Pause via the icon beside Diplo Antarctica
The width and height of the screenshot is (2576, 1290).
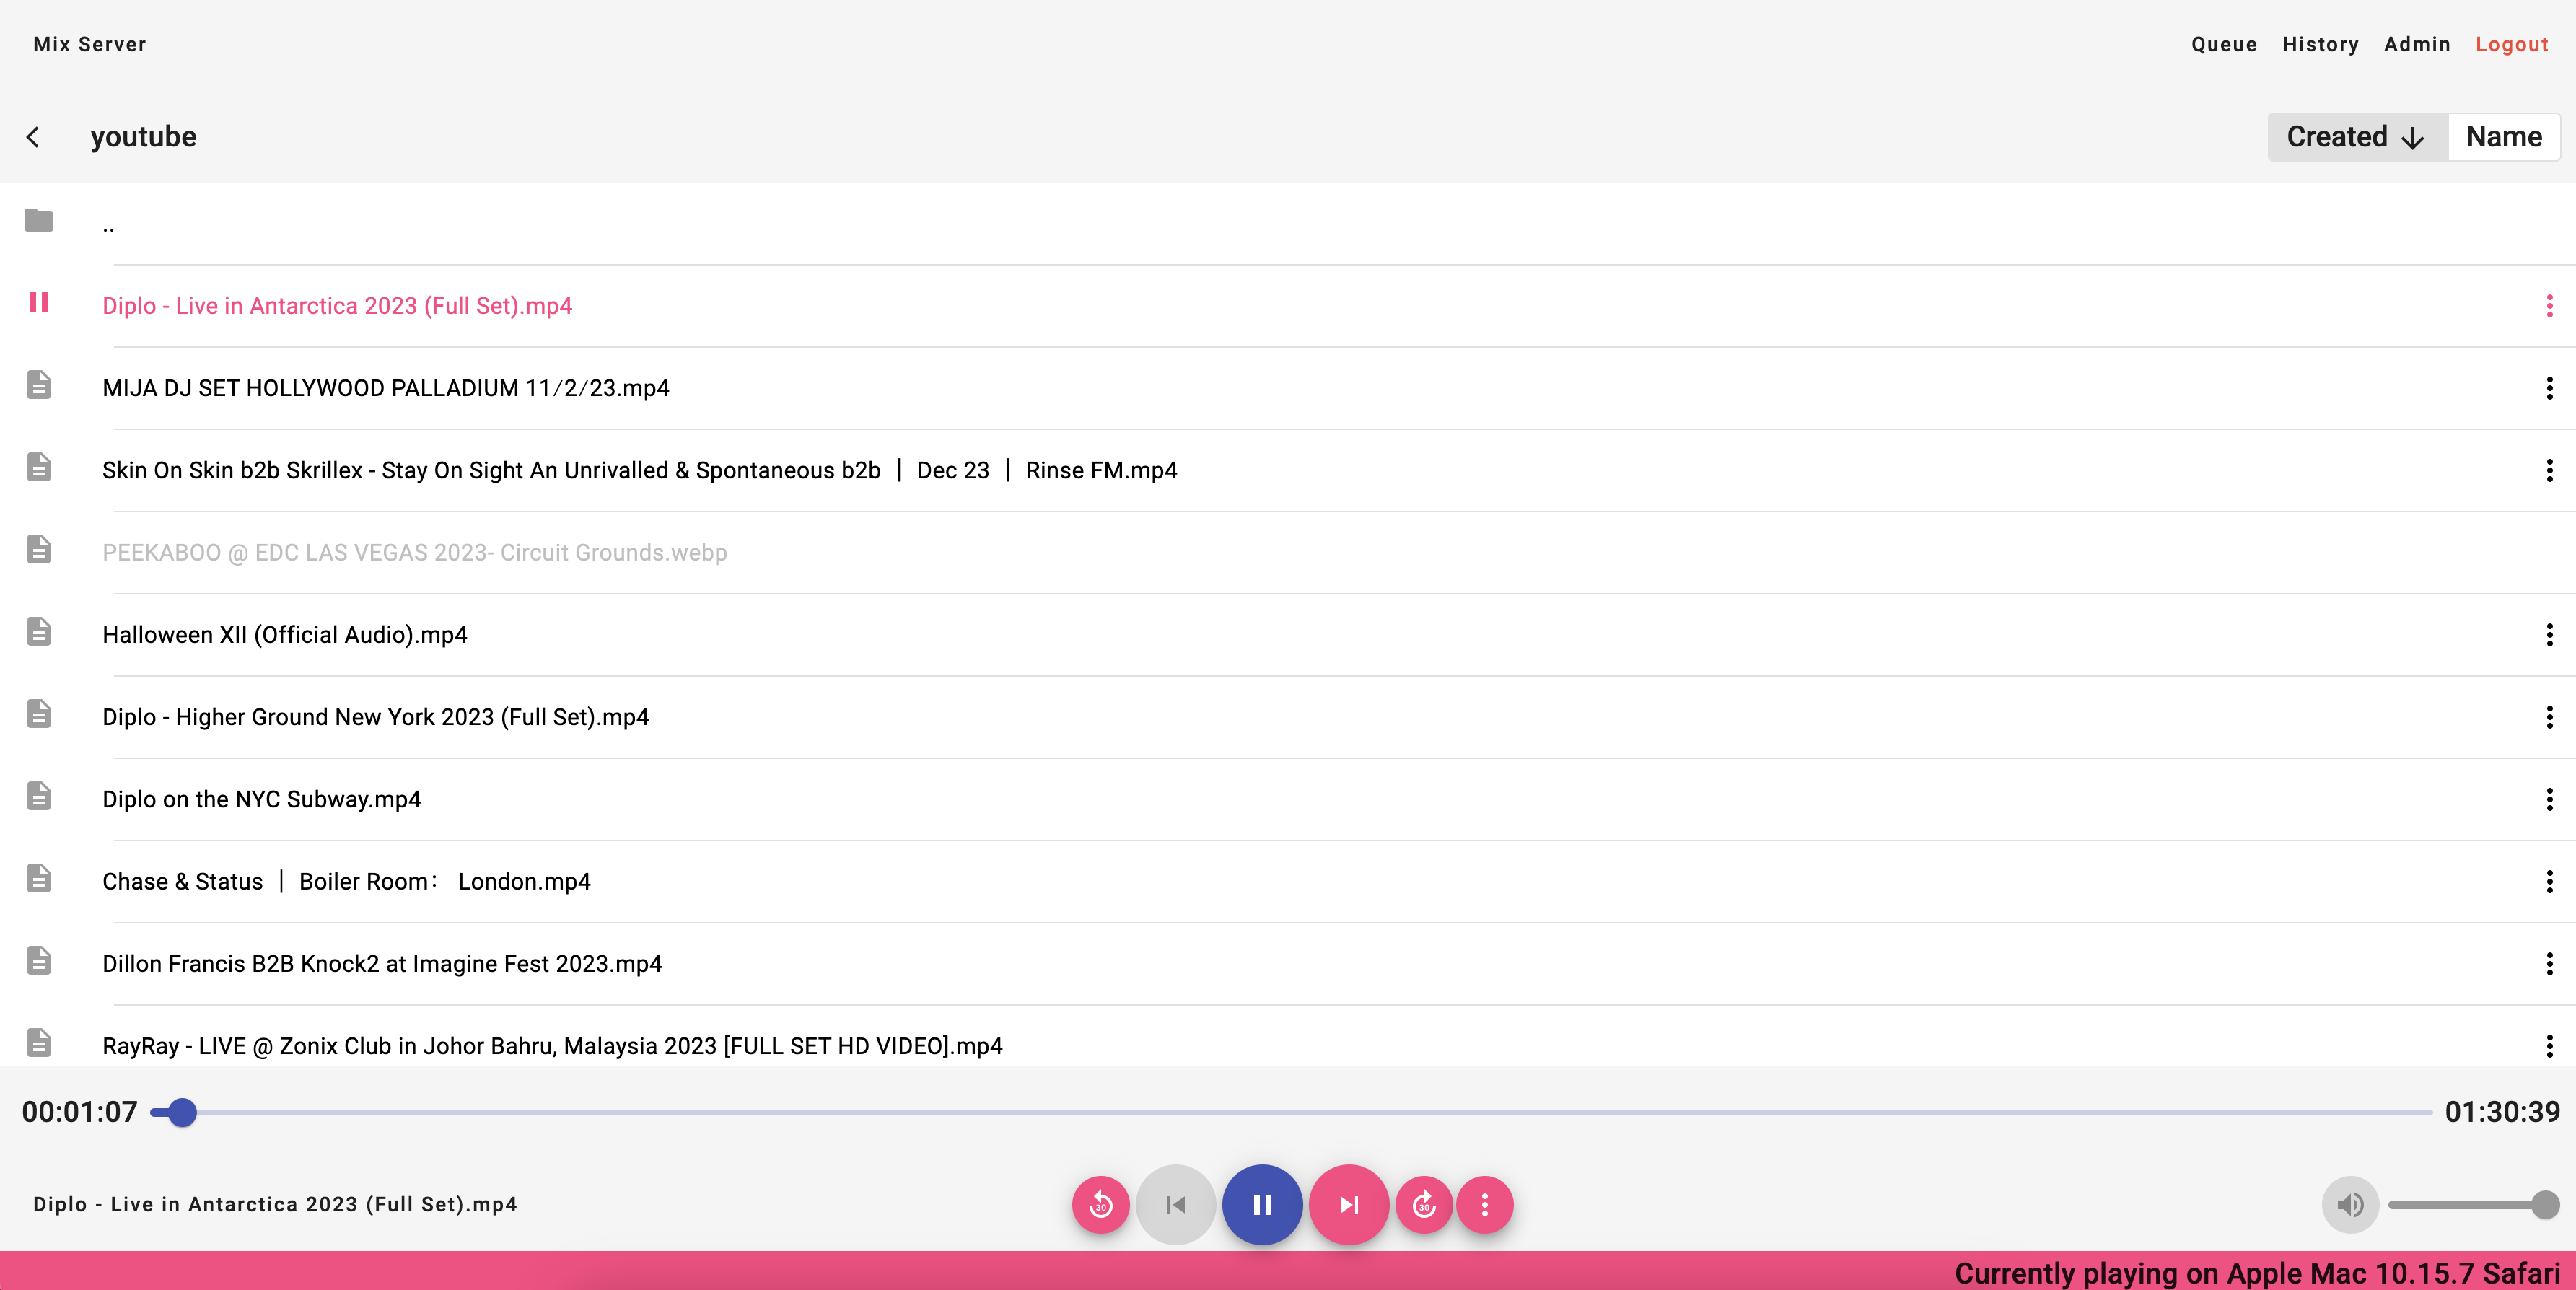tap(39, 303)
